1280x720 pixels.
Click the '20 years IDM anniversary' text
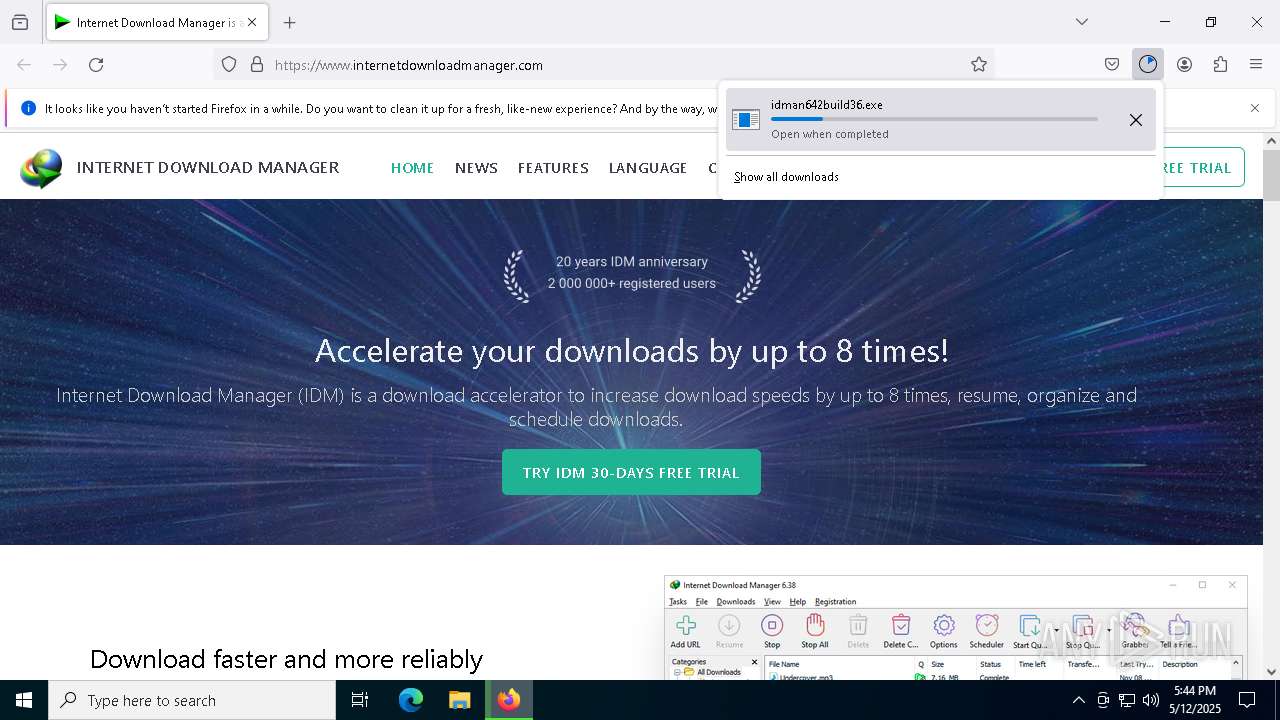632,262
